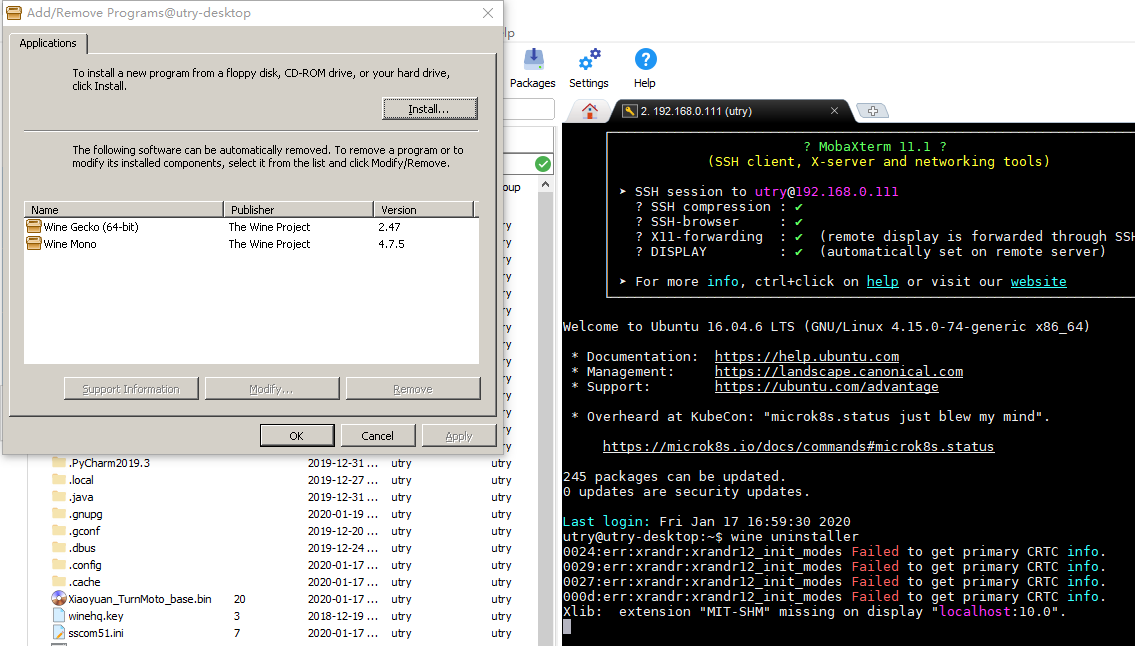Open the ubuntu.com/advantage link
Viewport: 1135px width, 646px height.
827,387
